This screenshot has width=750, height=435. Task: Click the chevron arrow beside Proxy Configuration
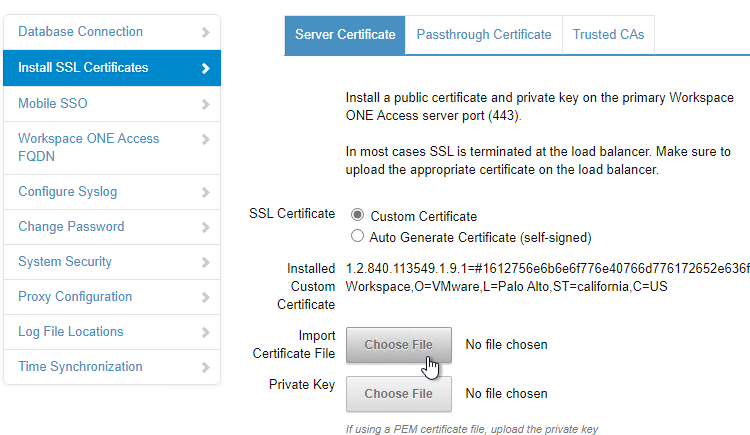pos(206,297)
